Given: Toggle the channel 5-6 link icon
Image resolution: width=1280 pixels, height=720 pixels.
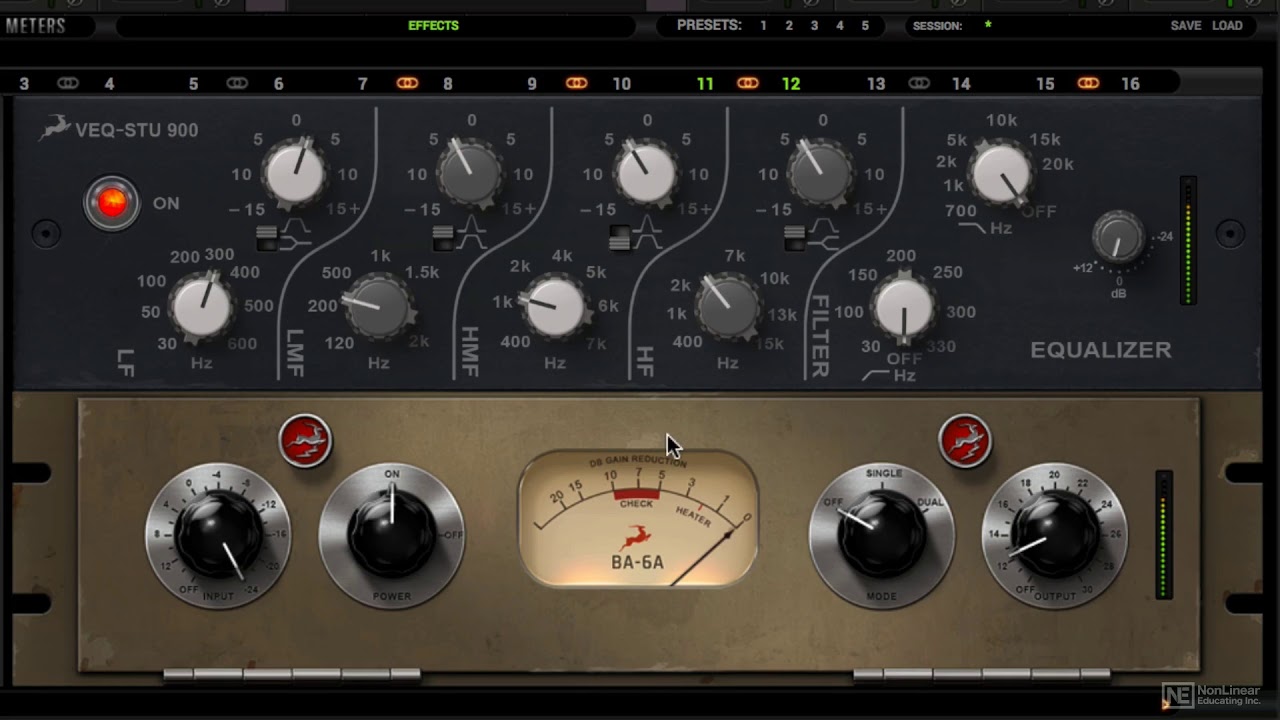Looking at the screenshot, I should coord(237,83).
